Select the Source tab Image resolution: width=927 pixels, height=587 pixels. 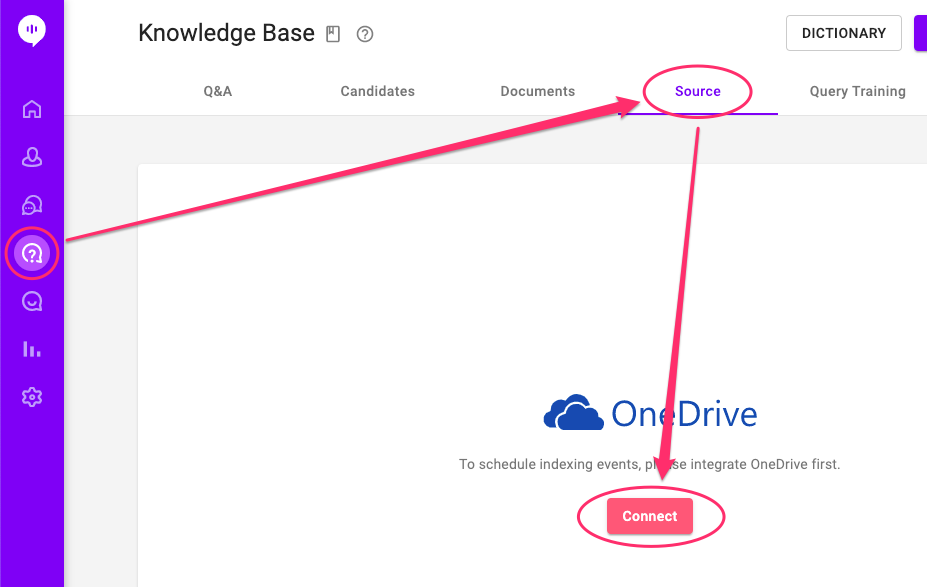pos(698,91)
